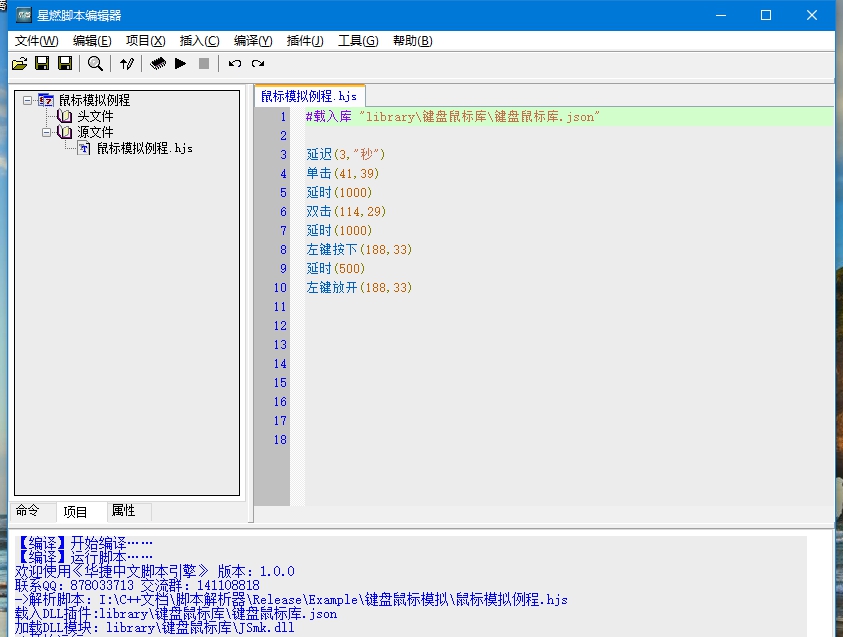Open the 文件(X) menu
Screen dimensions: 843x637
37,41
